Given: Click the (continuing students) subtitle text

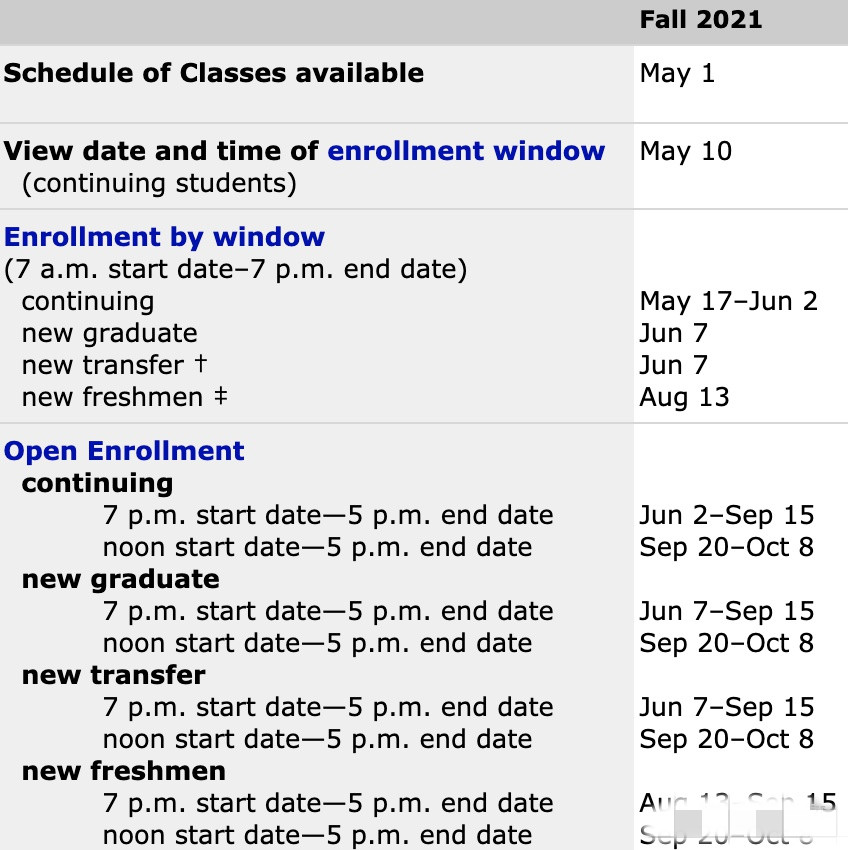Looking at the screenshot, I should click(x=159, y=183).
